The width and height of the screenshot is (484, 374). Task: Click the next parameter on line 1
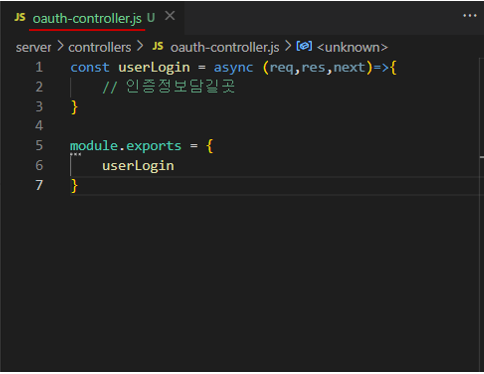click(x=349, y=68)
